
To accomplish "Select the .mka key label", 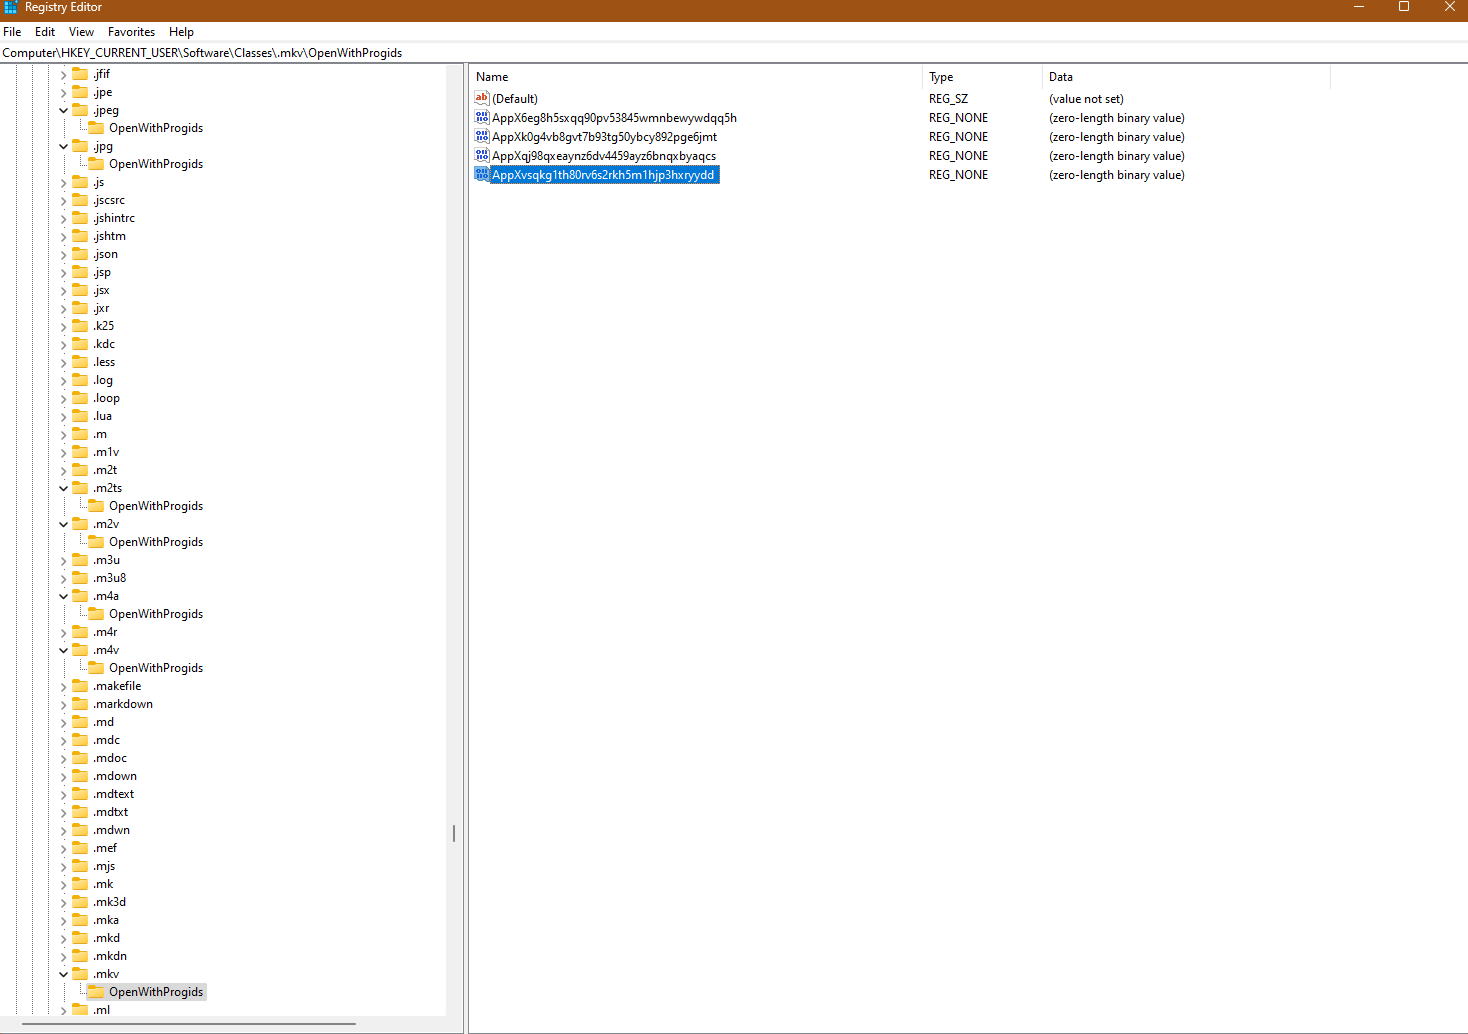I will (106, 920).
